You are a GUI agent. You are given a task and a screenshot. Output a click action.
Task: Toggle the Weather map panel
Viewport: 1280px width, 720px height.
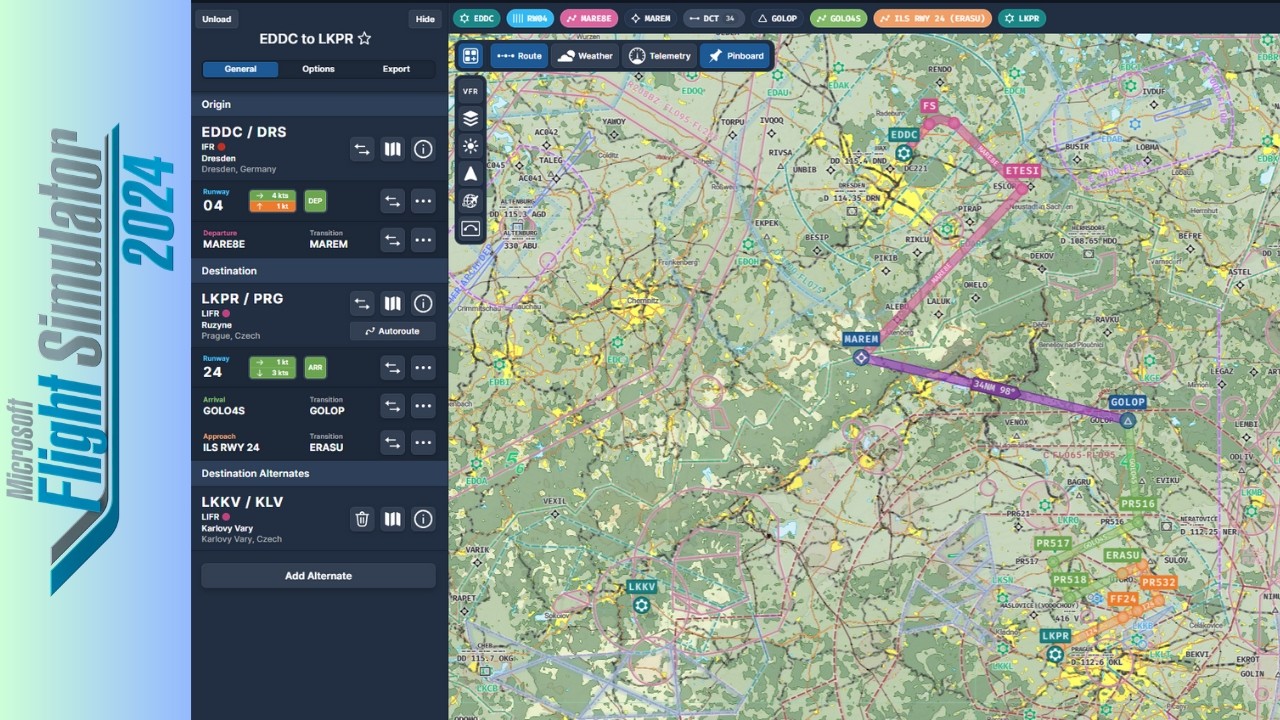[x=585, y=56]
